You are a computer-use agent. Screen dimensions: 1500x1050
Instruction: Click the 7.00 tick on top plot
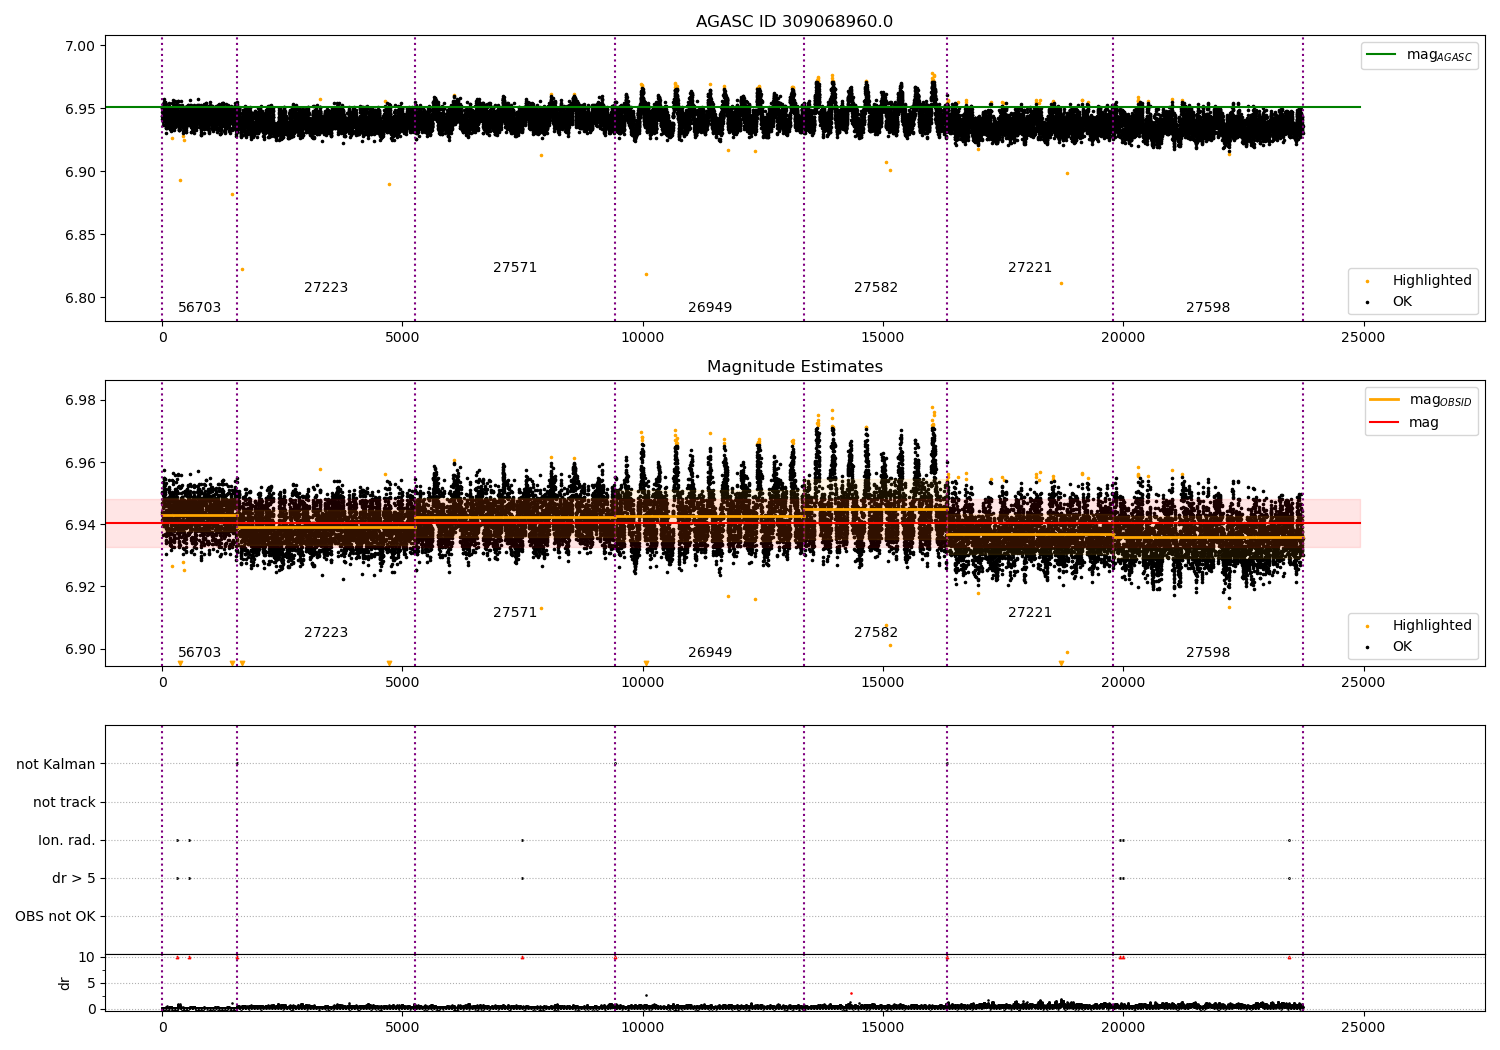(x=81, y=46)
